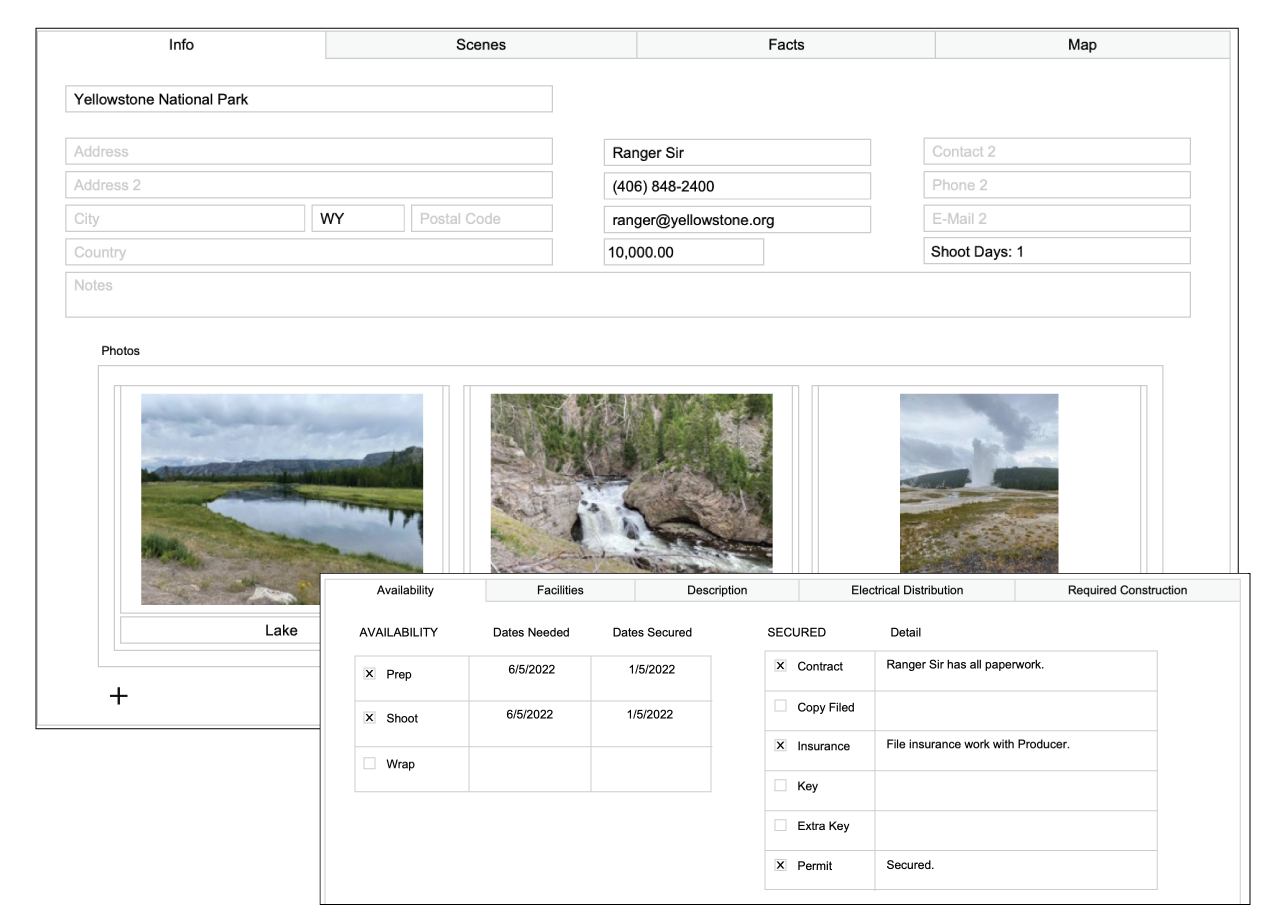Enable the Copy Filed checkbox
Screen dimensions: 1273x923
(780, 707)
